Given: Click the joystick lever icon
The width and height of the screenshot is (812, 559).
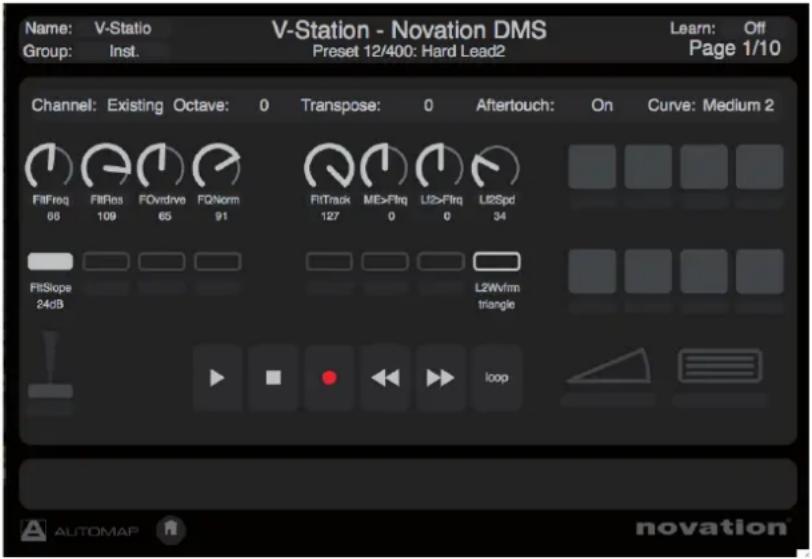Looking at the screenshot, I should coord(50,364).
